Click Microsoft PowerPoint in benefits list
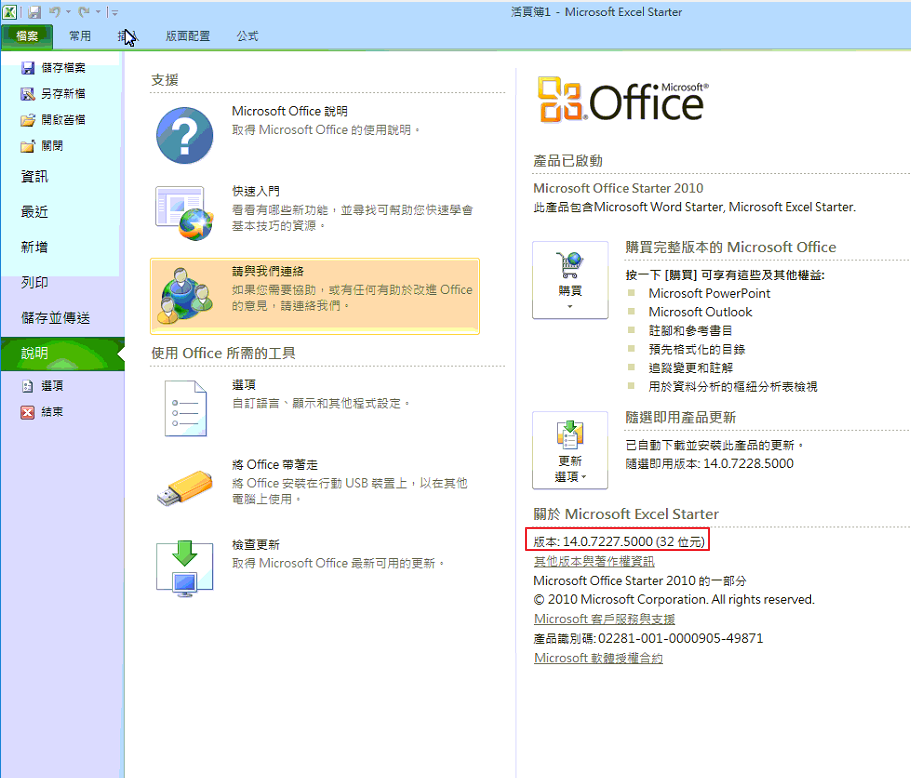This screenshot has width=911, height=778. click(x=709, y=293)
